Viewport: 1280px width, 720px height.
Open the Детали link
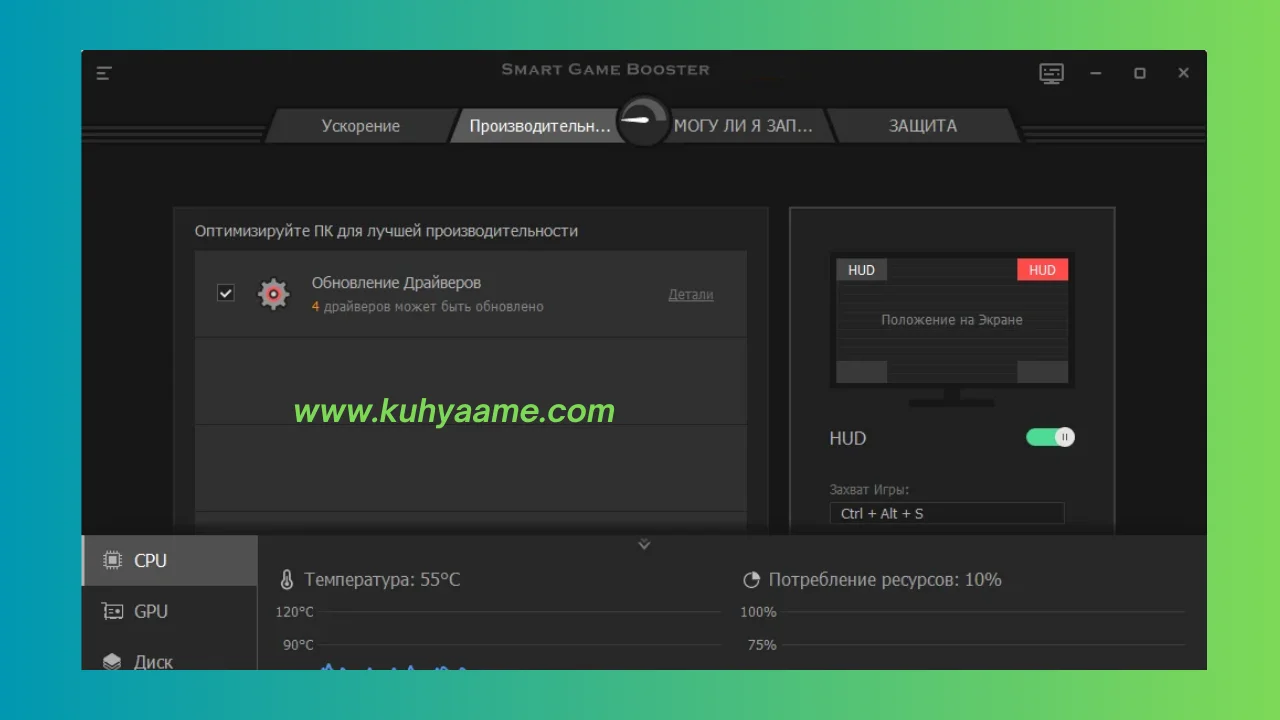tap(691, 294)
